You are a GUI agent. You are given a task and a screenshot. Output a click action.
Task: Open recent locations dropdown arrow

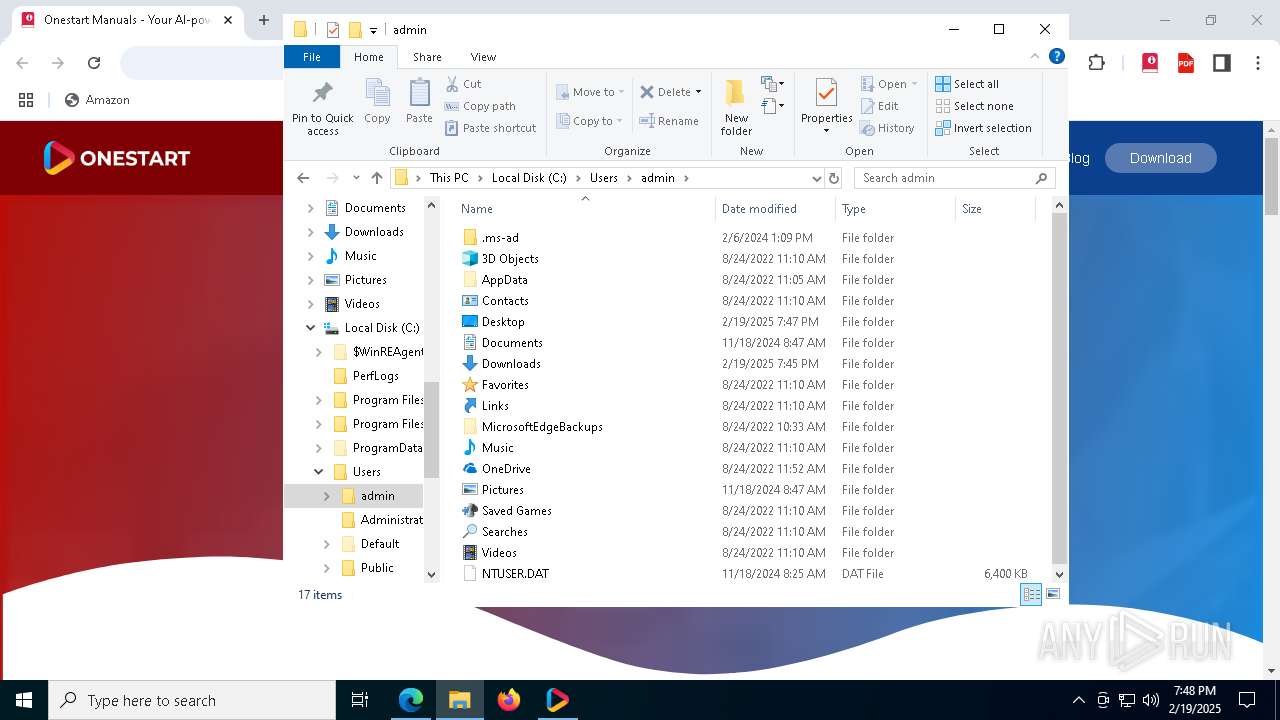(x=355, y=178)
